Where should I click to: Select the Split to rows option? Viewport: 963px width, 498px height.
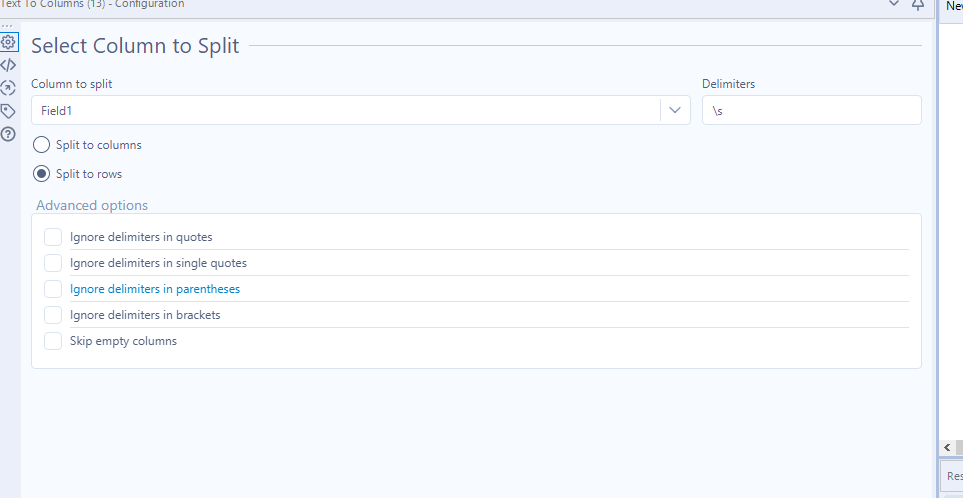tap(41, 174)
